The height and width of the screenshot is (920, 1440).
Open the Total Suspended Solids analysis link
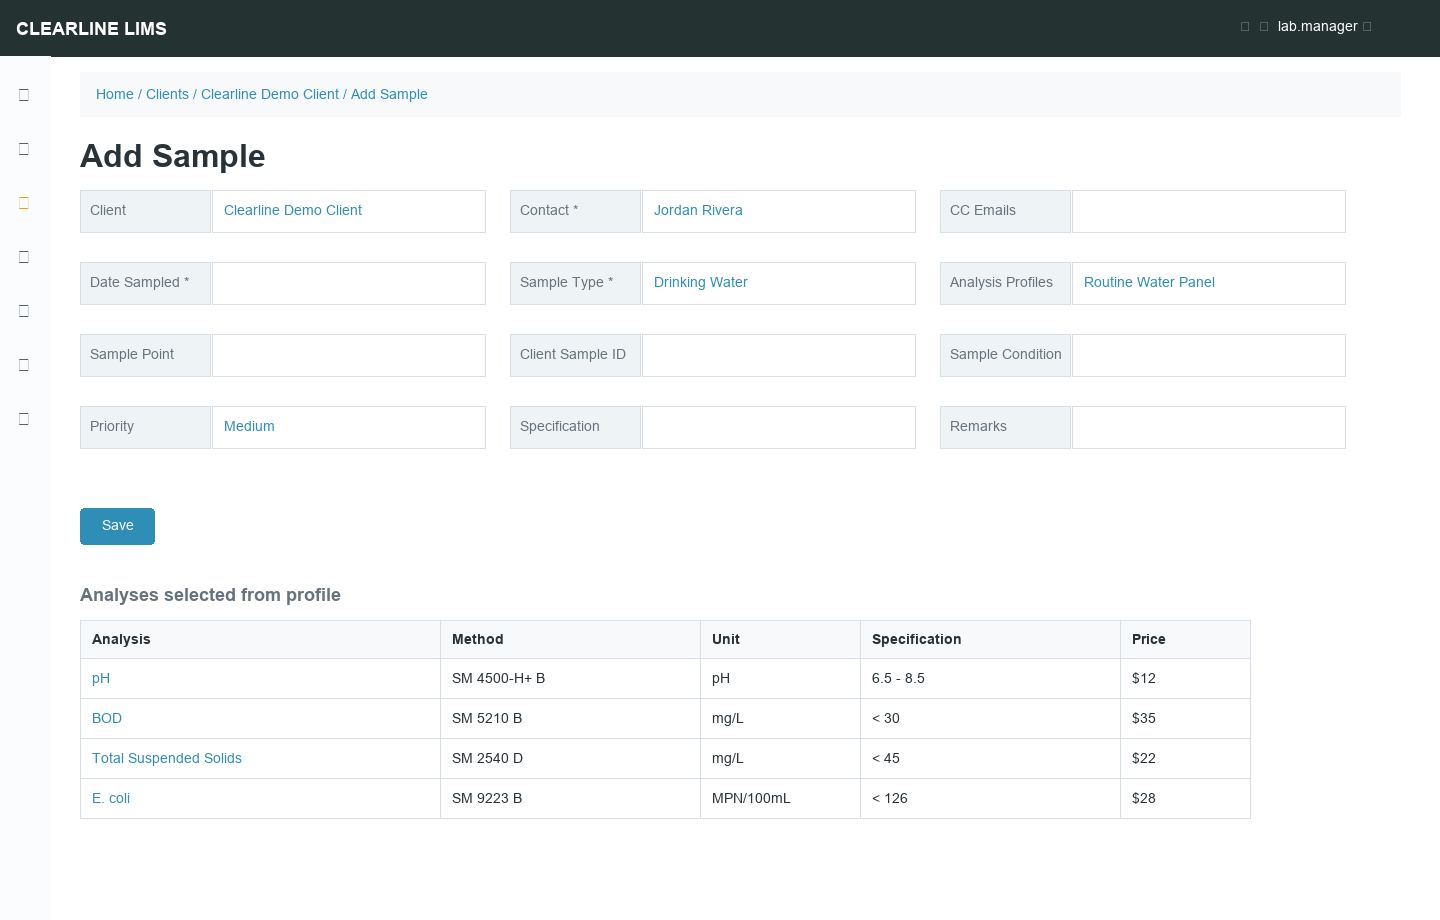pos(167,758)
